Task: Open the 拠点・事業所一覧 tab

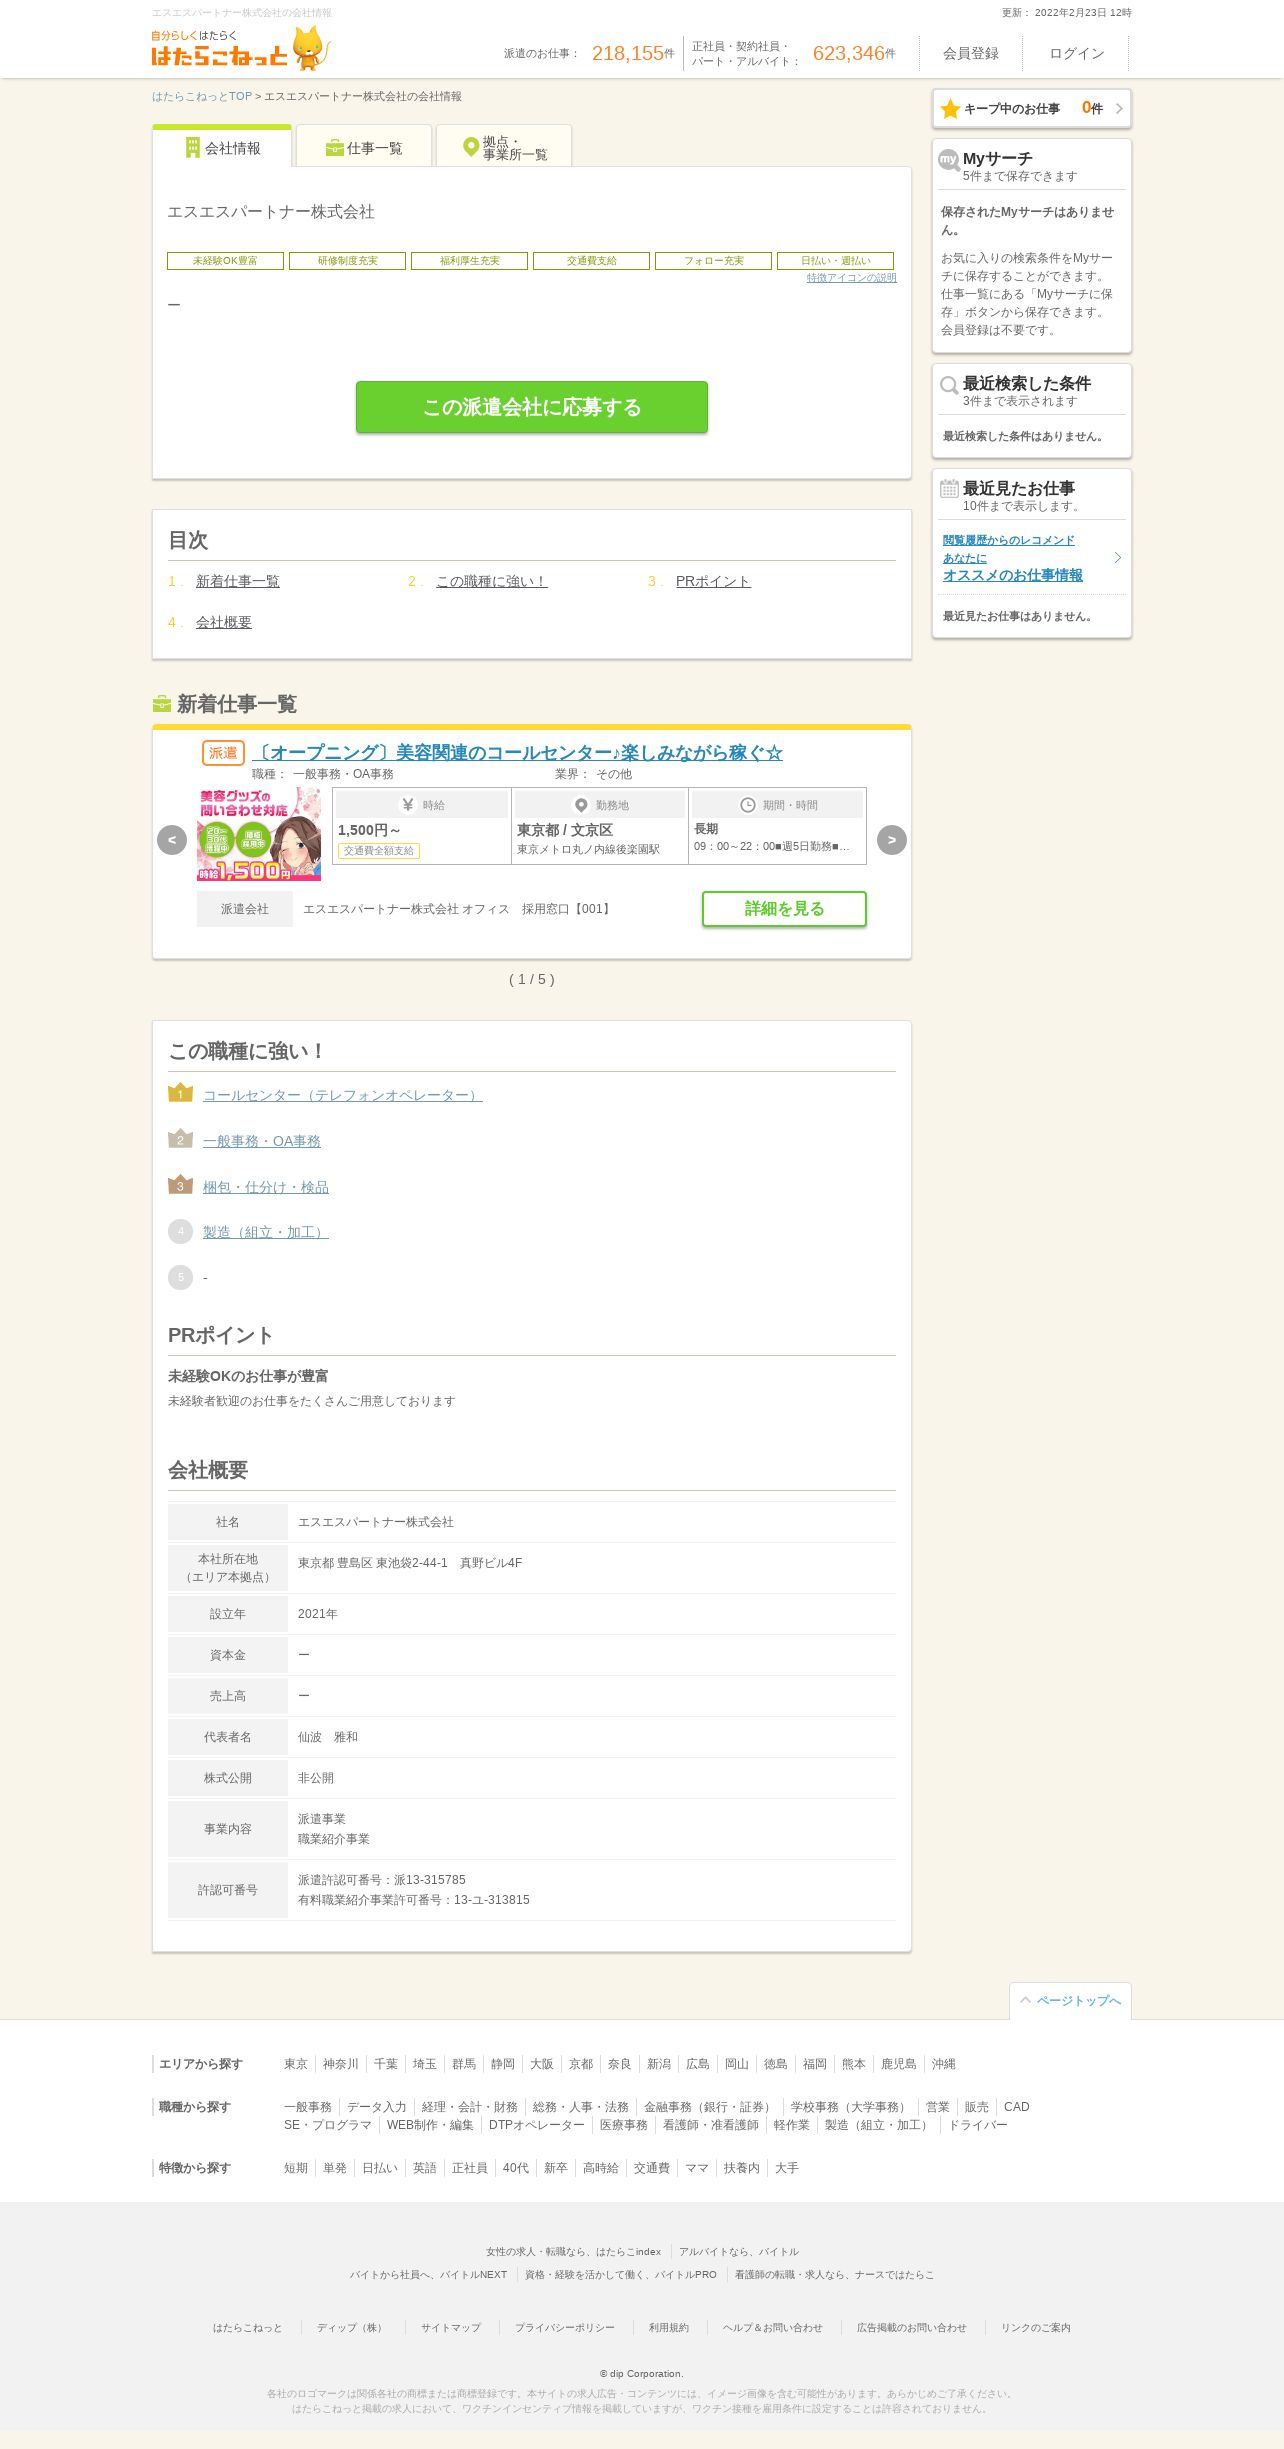Action: click(x=504, y=148)
